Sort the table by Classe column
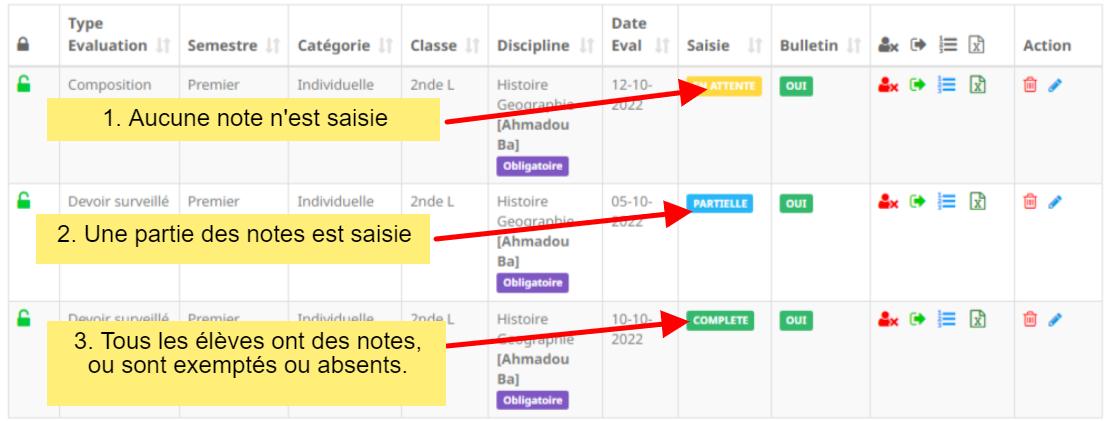Screen dimensions: 1106x421 [472, 46]
